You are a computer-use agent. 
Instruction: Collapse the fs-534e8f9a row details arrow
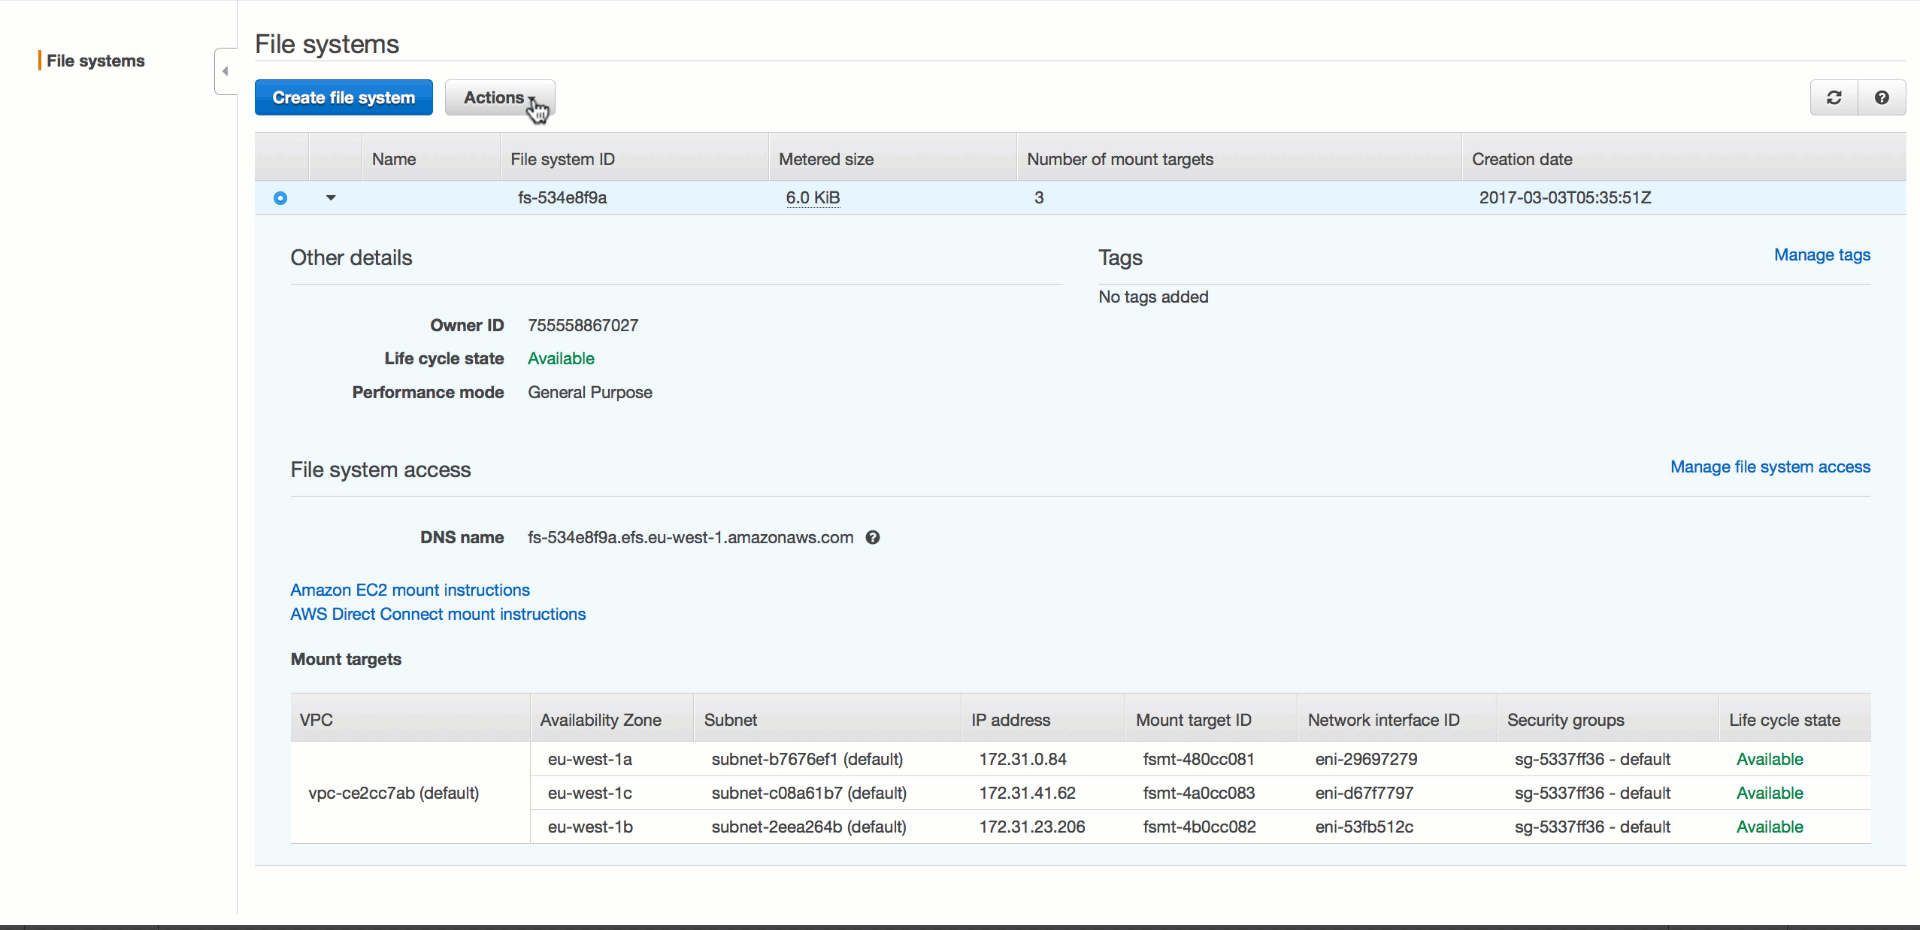coord(331,198)
